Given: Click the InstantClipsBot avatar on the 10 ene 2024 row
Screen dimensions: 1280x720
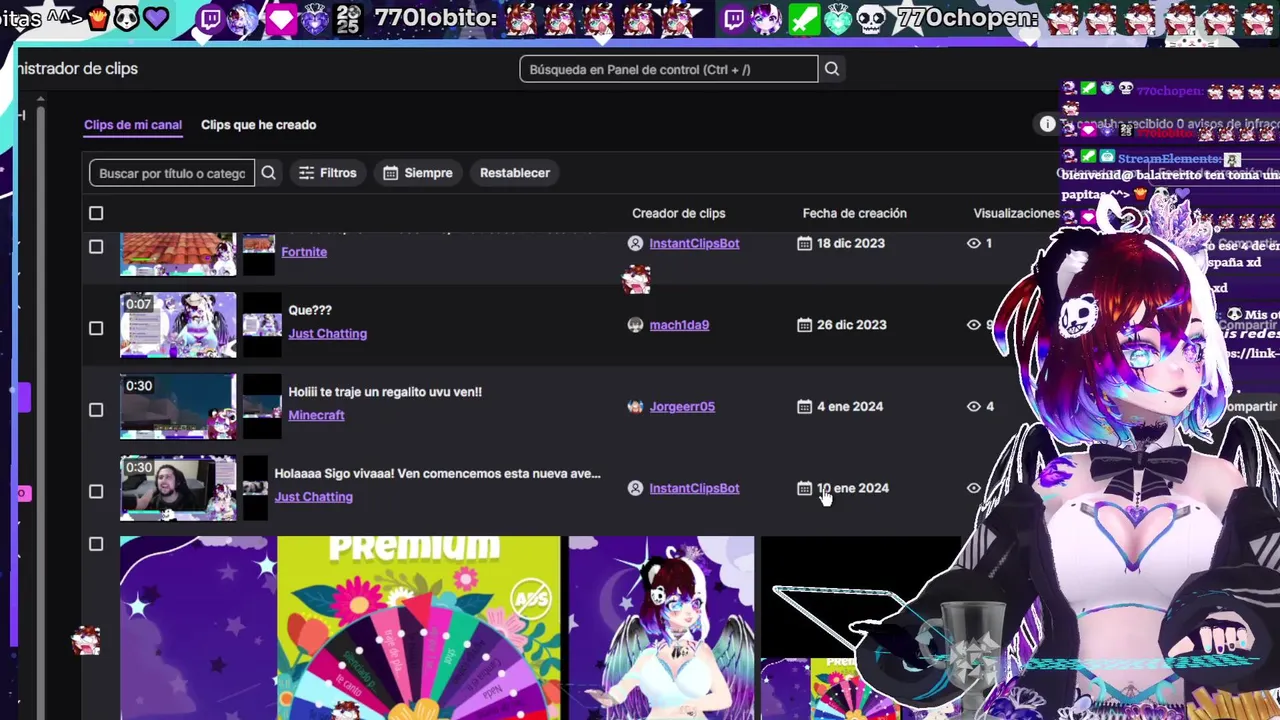Looking at the screenshot, I should 635,488.
